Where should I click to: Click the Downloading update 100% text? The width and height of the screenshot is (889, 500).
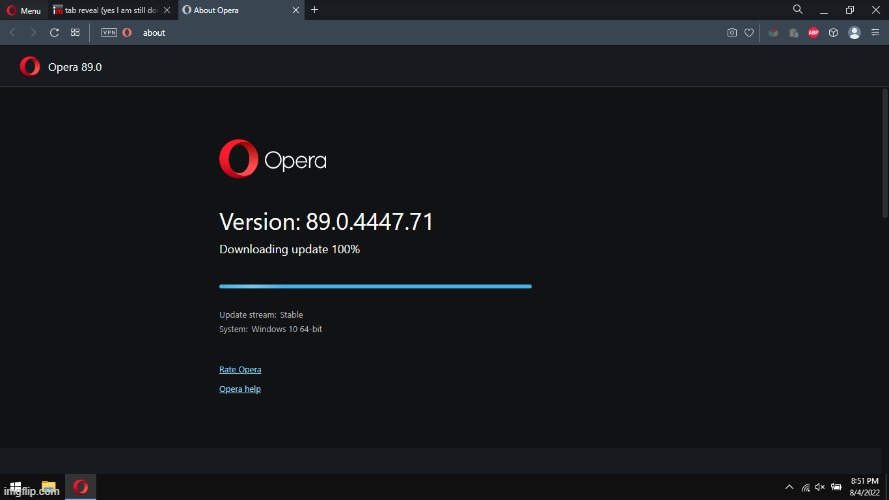point(289,249)
